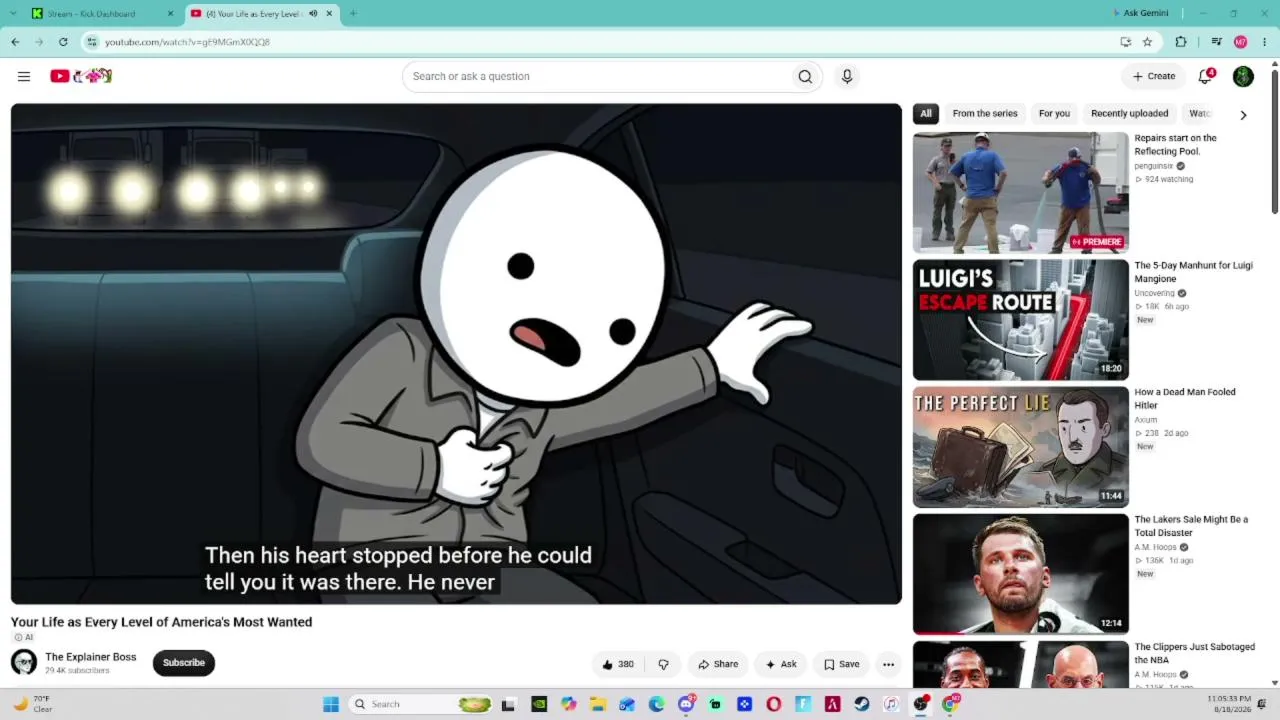The image size is (1280, 720).
Task: Go to YouTube home via logo
Action: pos(81,76)
